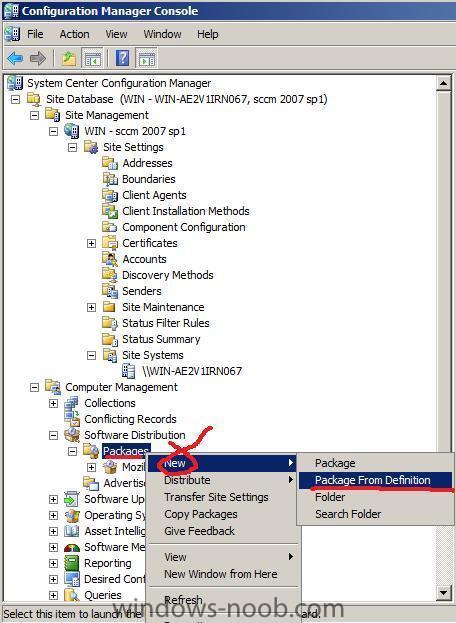Choose Package in the New submenu

pos(375,463)
